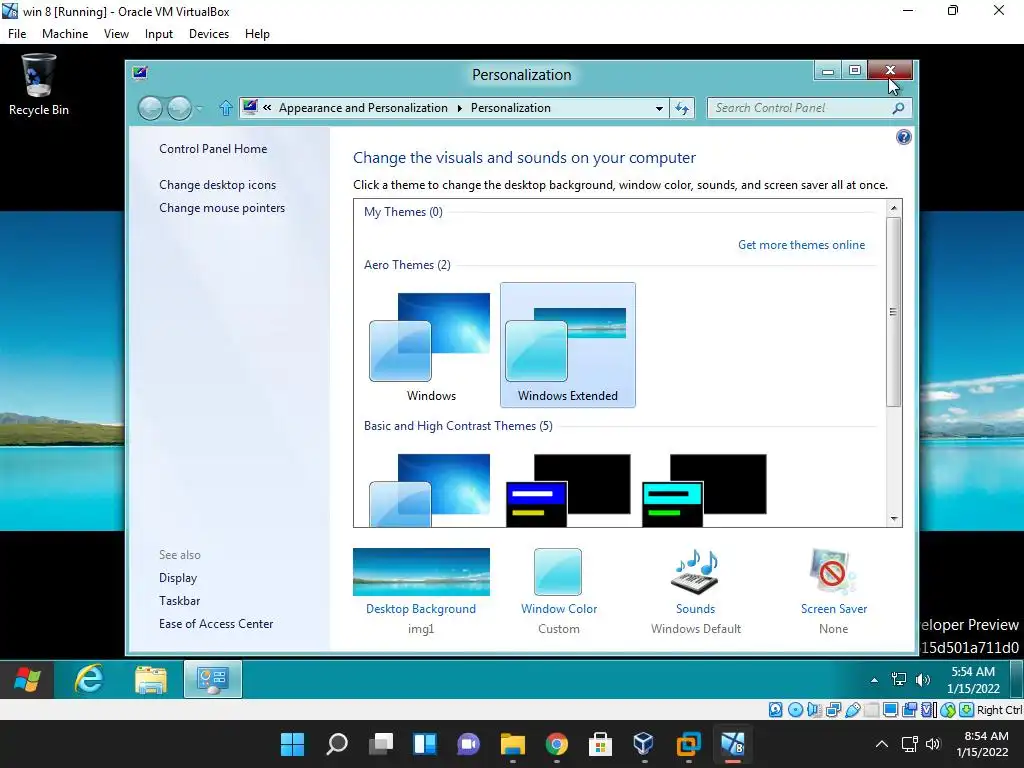Open recent pages dropdown beside Forward arrow
Screen dimensions: 1024x768
(x=199, y=108)
